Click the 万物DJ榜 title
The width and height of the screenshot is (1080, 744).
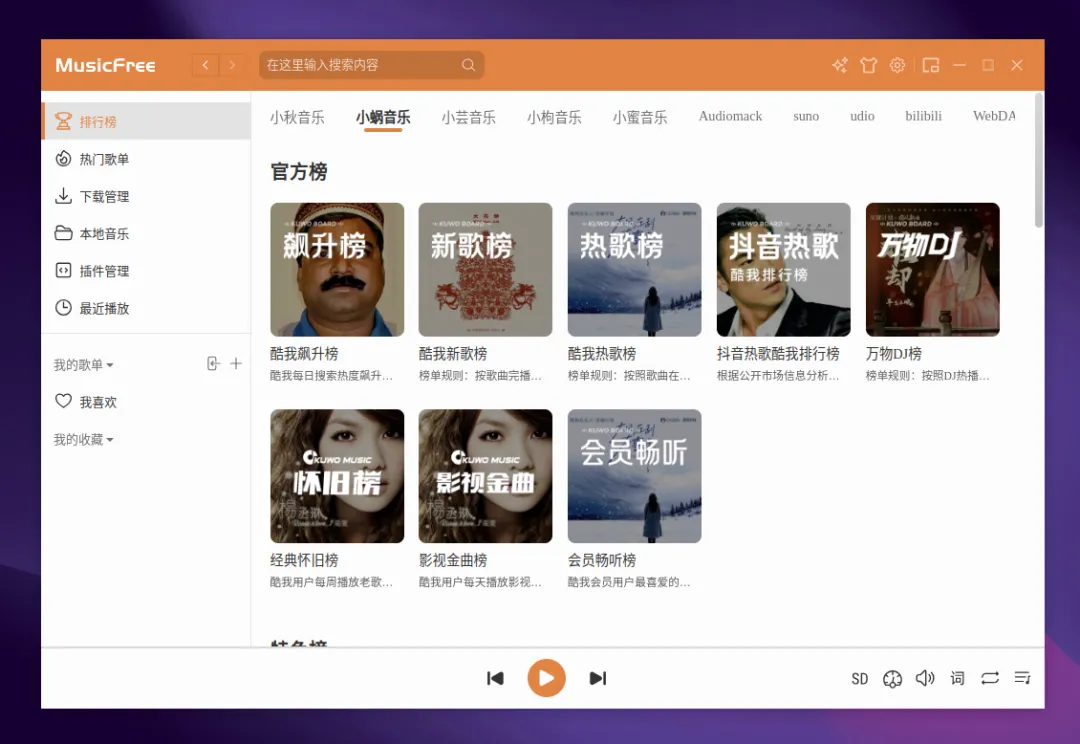click(x=893, y=353)
